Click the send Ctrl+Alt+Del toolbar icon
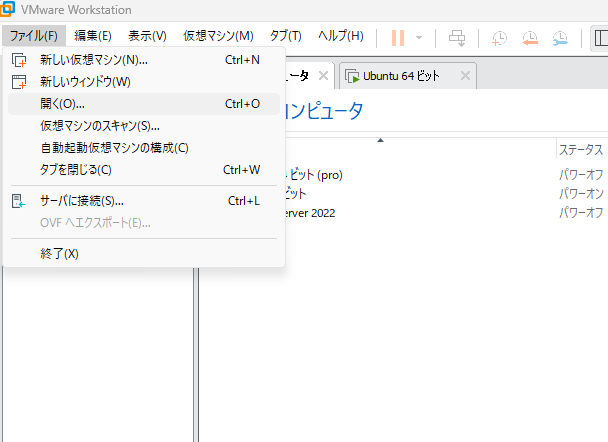Screen dimensions: 608x442 point(457,38)
